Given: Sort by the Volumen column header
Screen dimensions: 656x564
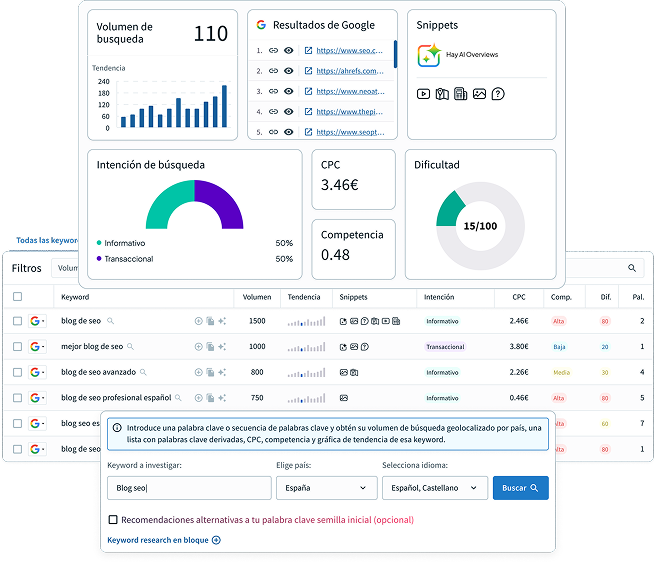Looking at the screenshot, I should (257, 297).
